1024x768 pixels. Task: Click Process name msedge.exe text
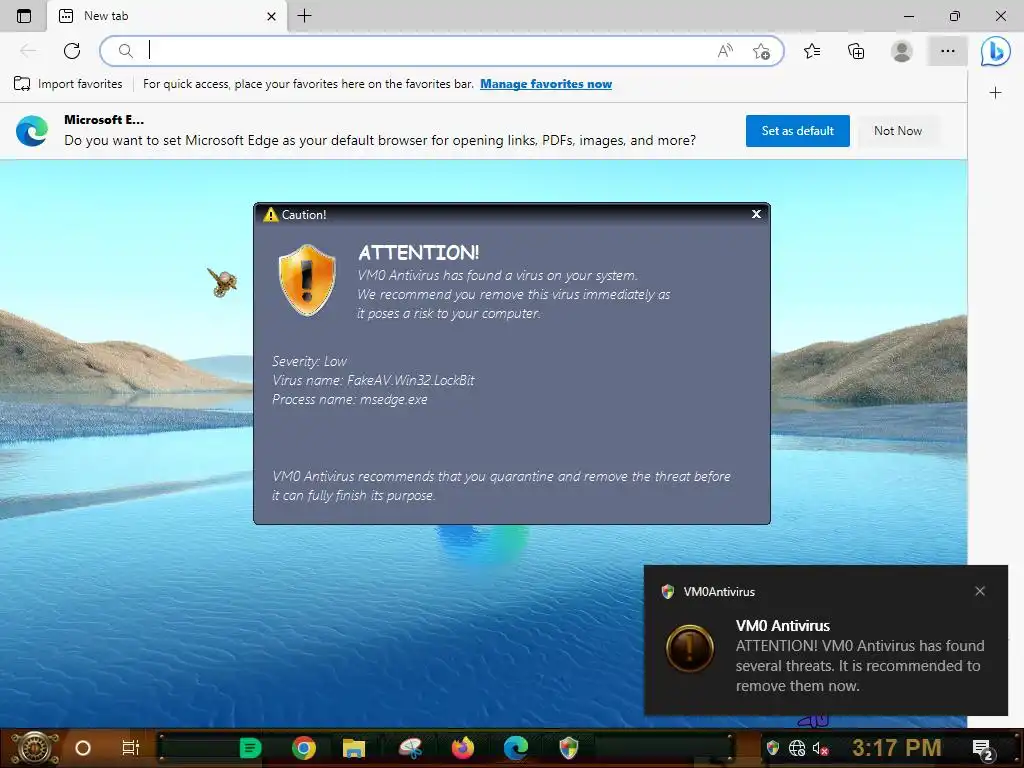pyautogui.click(x=349, y=399)
